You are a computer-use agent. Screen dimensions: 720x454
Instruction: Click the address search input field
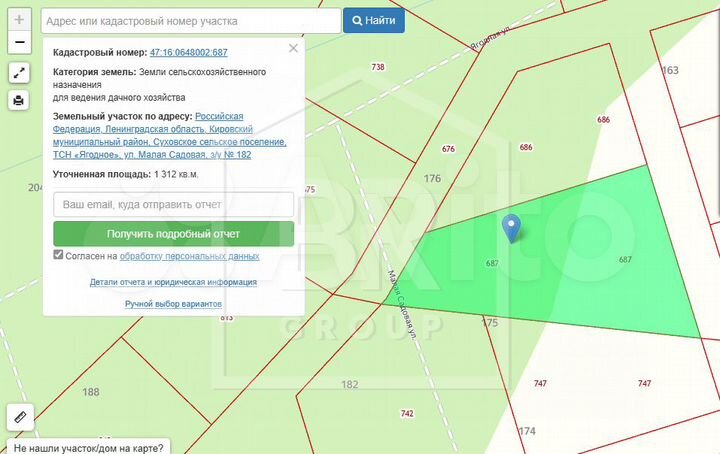190,20
